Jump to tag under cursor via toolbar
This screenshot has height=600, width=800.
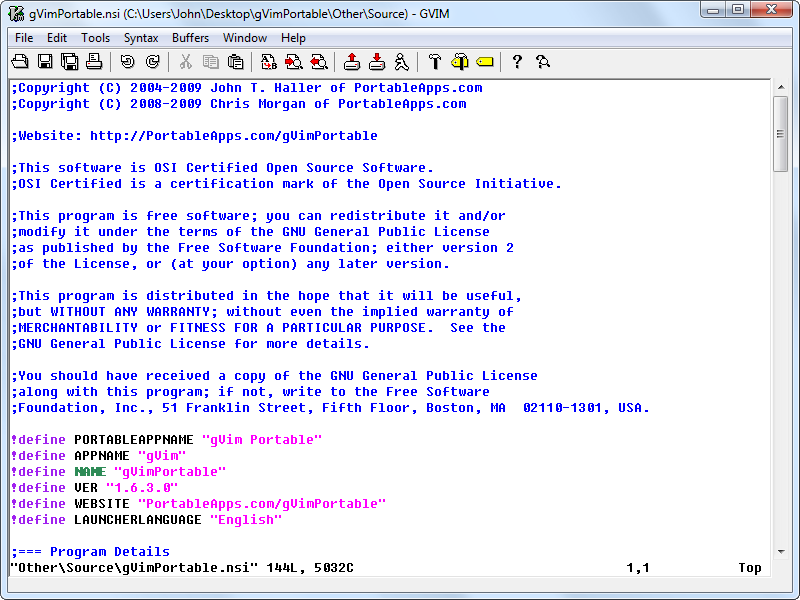[x=485, y=61]
